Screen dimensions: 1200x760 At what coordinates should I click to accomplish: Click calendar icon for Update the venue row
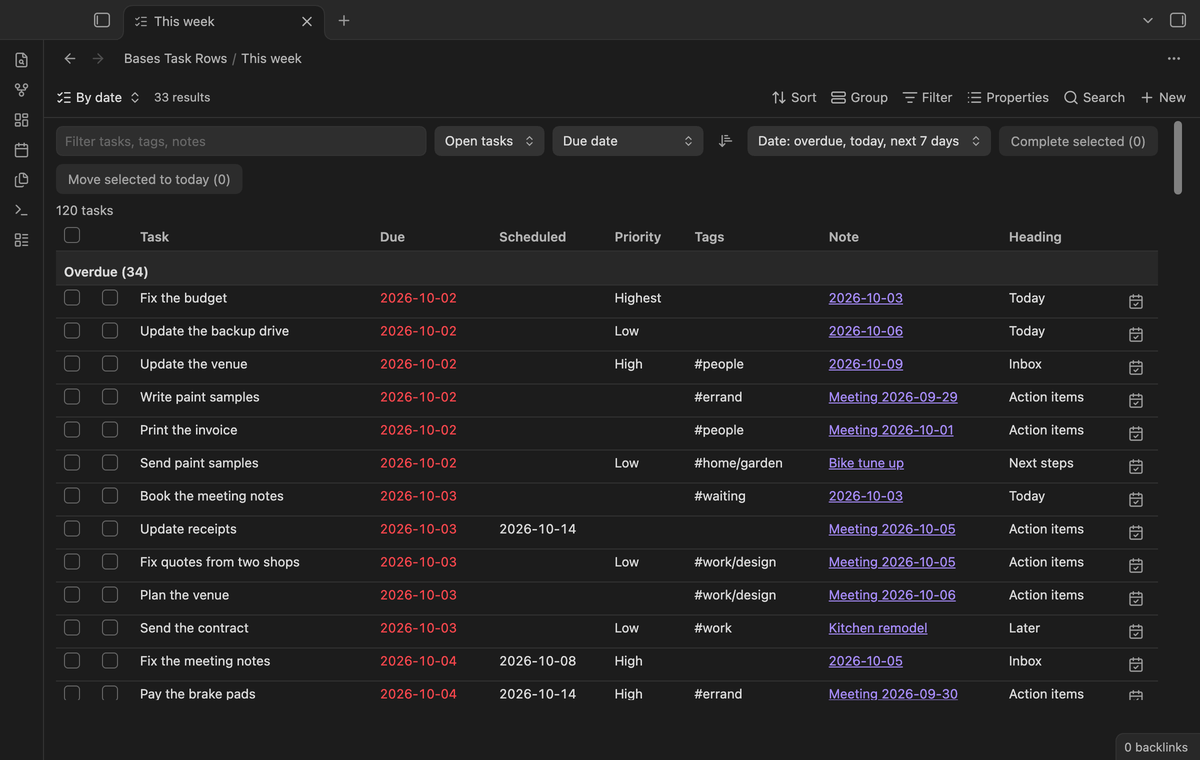tap(1136, 367)
